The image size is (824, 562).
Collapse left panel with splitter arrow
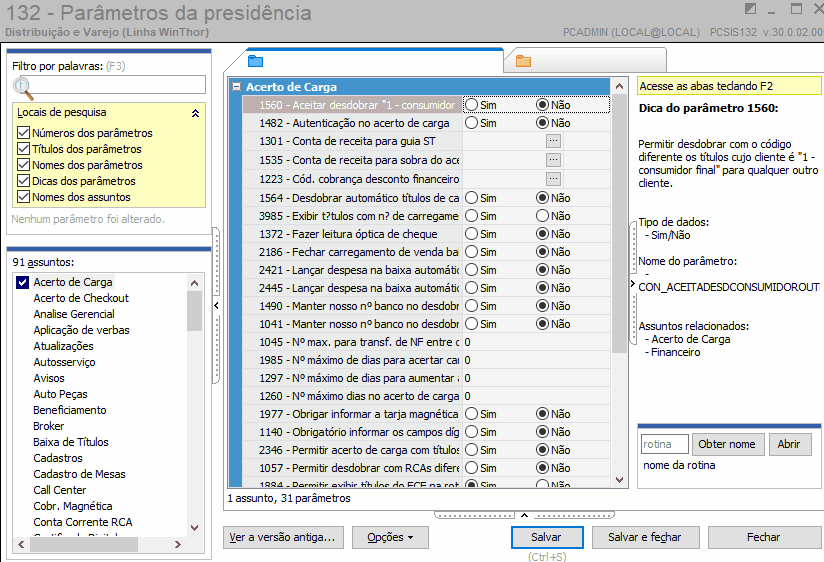coord(216,305)
